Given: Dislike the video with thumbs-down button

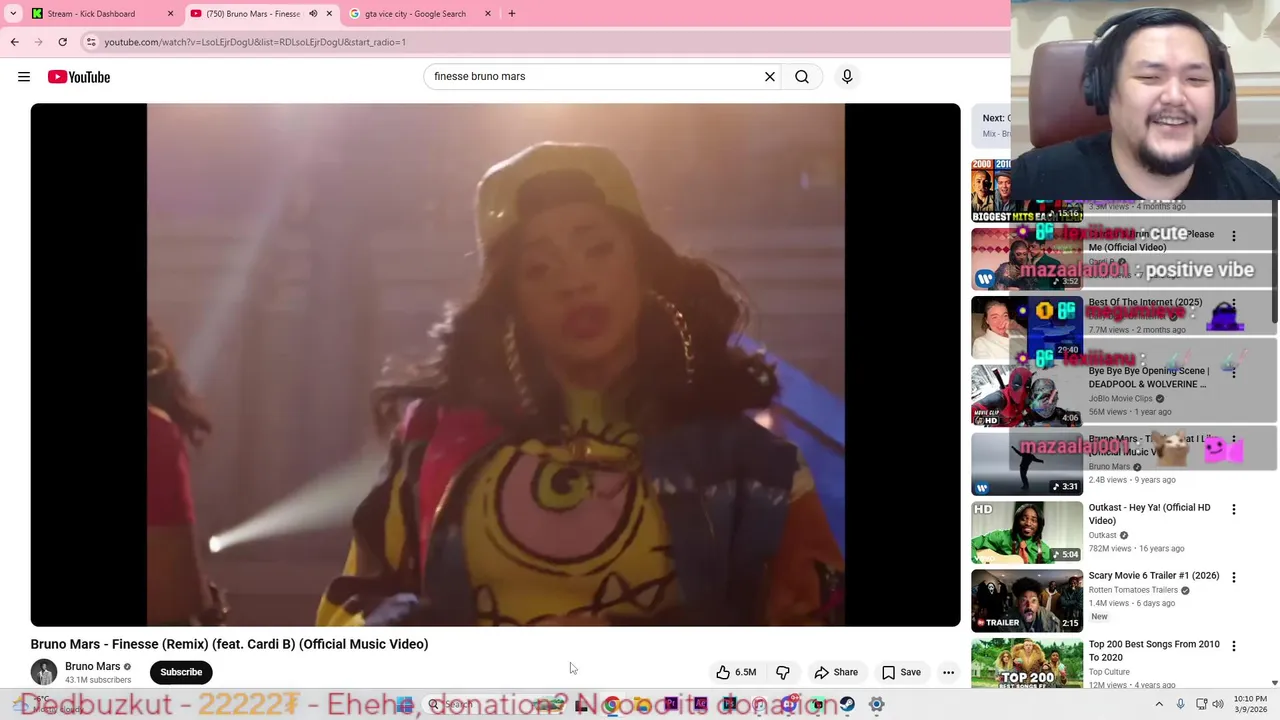Looking at the screenshot, I should 783,672.
